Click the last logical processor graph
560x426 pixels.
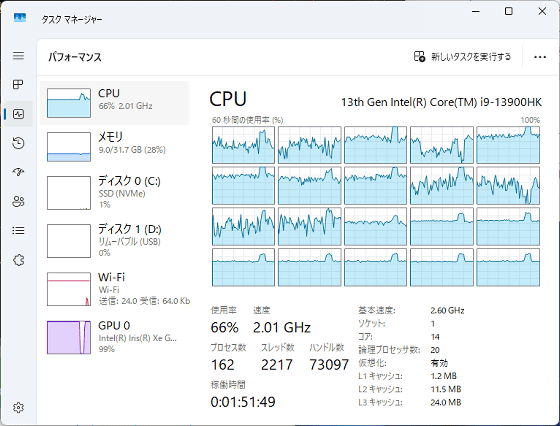[508, 267]
